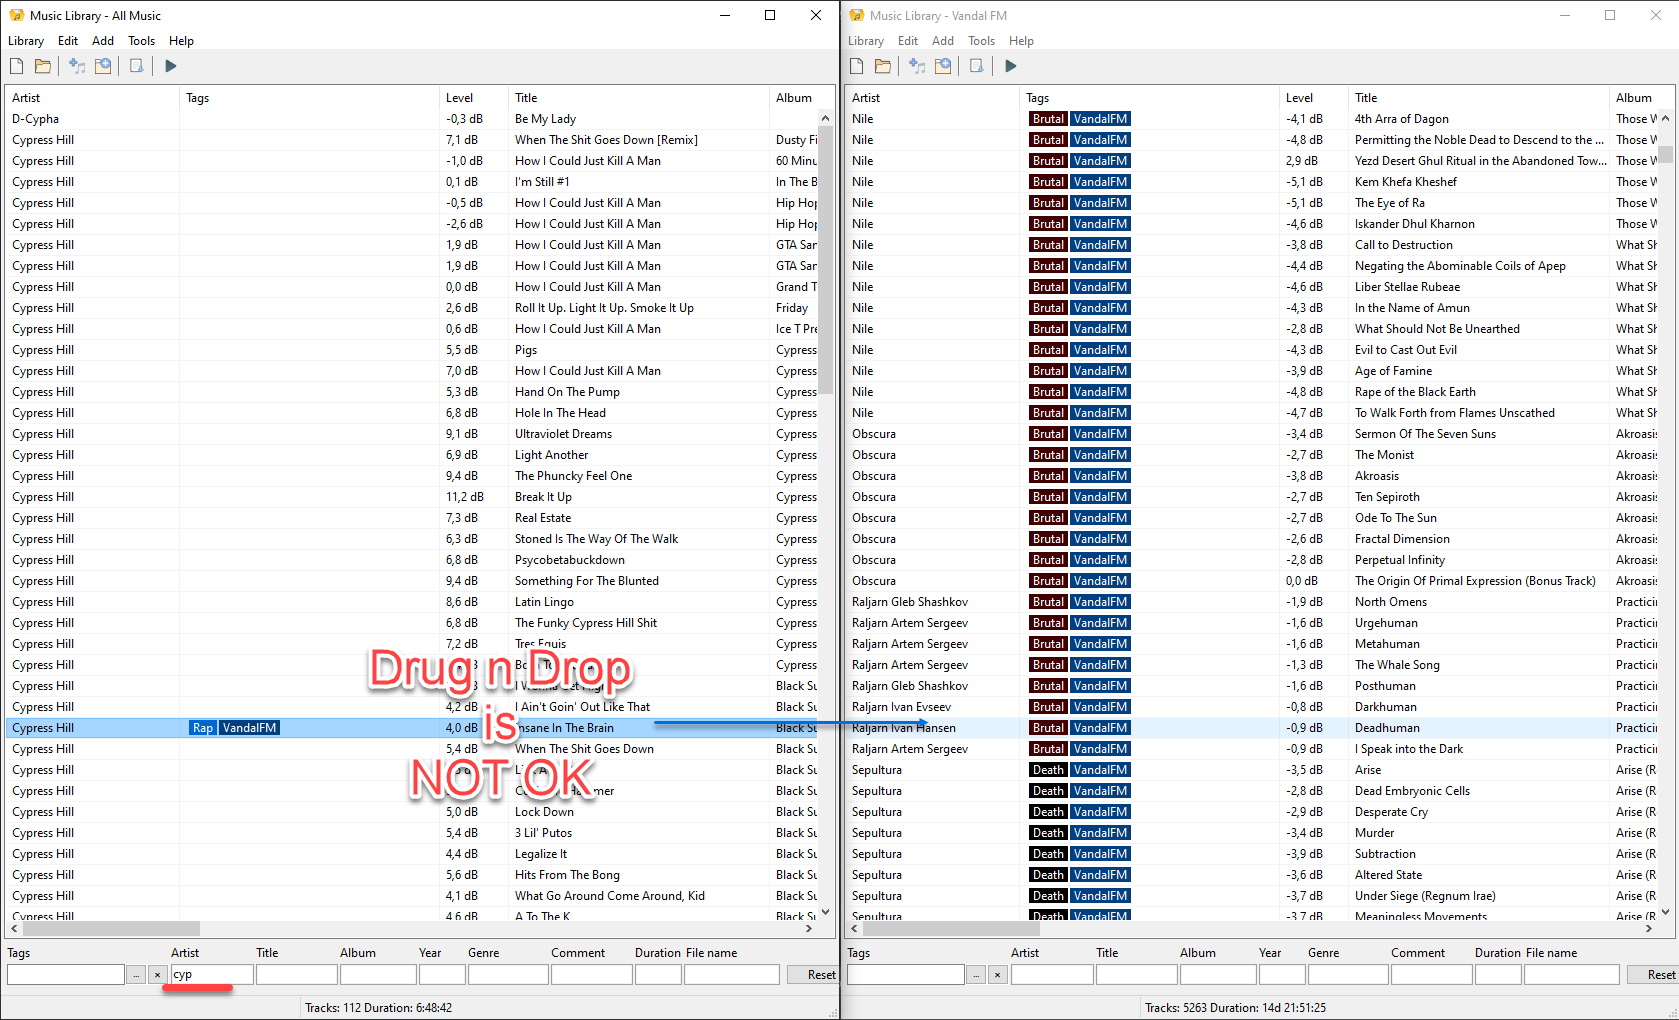Select 'Hits From The Bong' track row
Viewport: 1679px width, 1020px height.
[x=413, y=875]
